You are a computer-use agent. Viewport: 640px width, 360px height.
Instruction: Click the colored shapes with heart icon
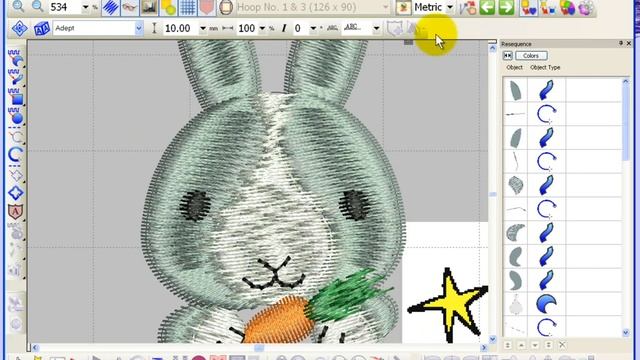tap(529, 7)
